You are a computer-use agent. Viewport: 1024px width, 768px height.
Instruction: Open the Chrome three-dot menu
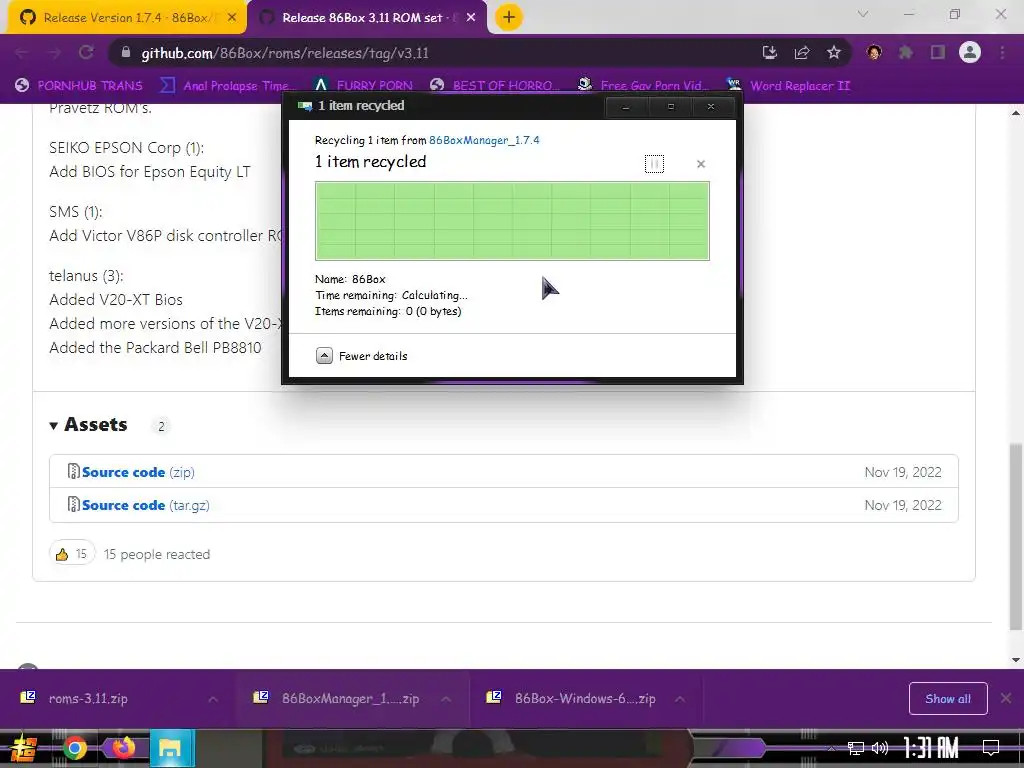[1002, 53]
